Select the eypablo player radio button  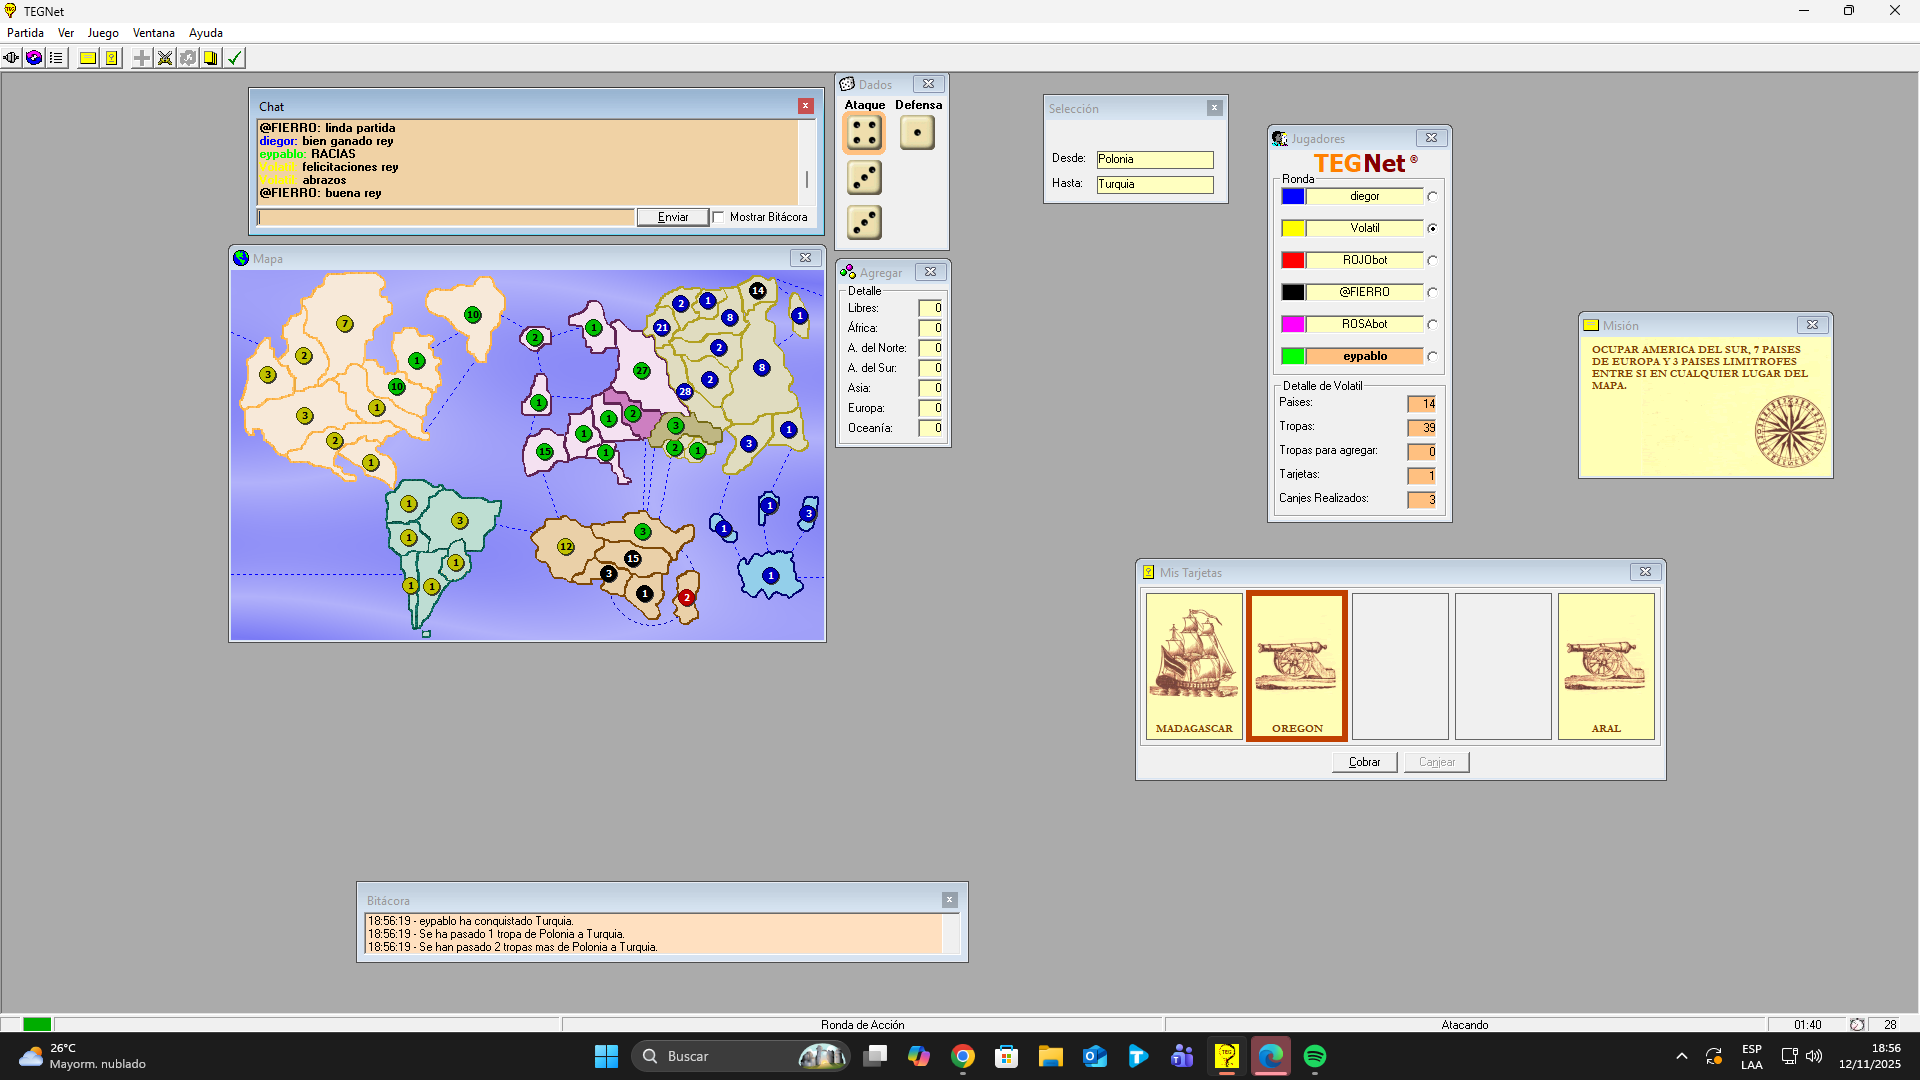tap(1432, 357)
